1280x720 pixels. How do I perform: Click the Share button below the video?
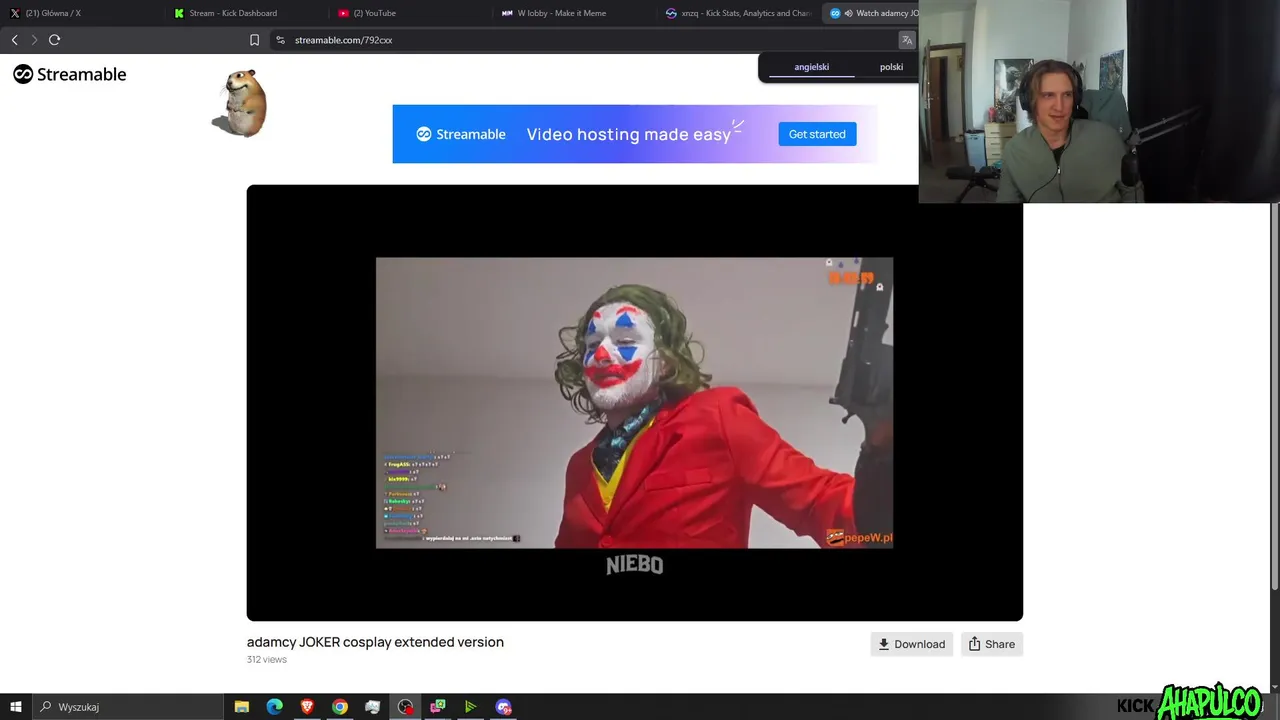coord(991,644)
